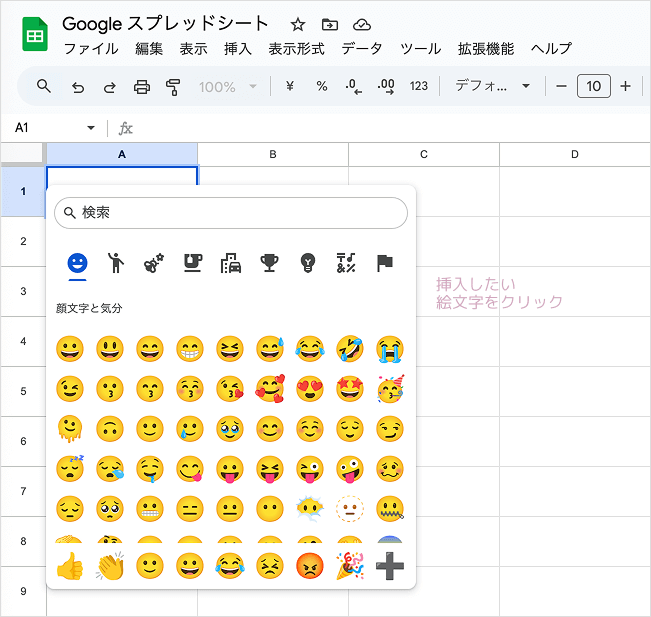Screen dimensions: 651x617
Task: Insert the clapping hands emoji
Action: pyautogui.click(x=110, y=566)
